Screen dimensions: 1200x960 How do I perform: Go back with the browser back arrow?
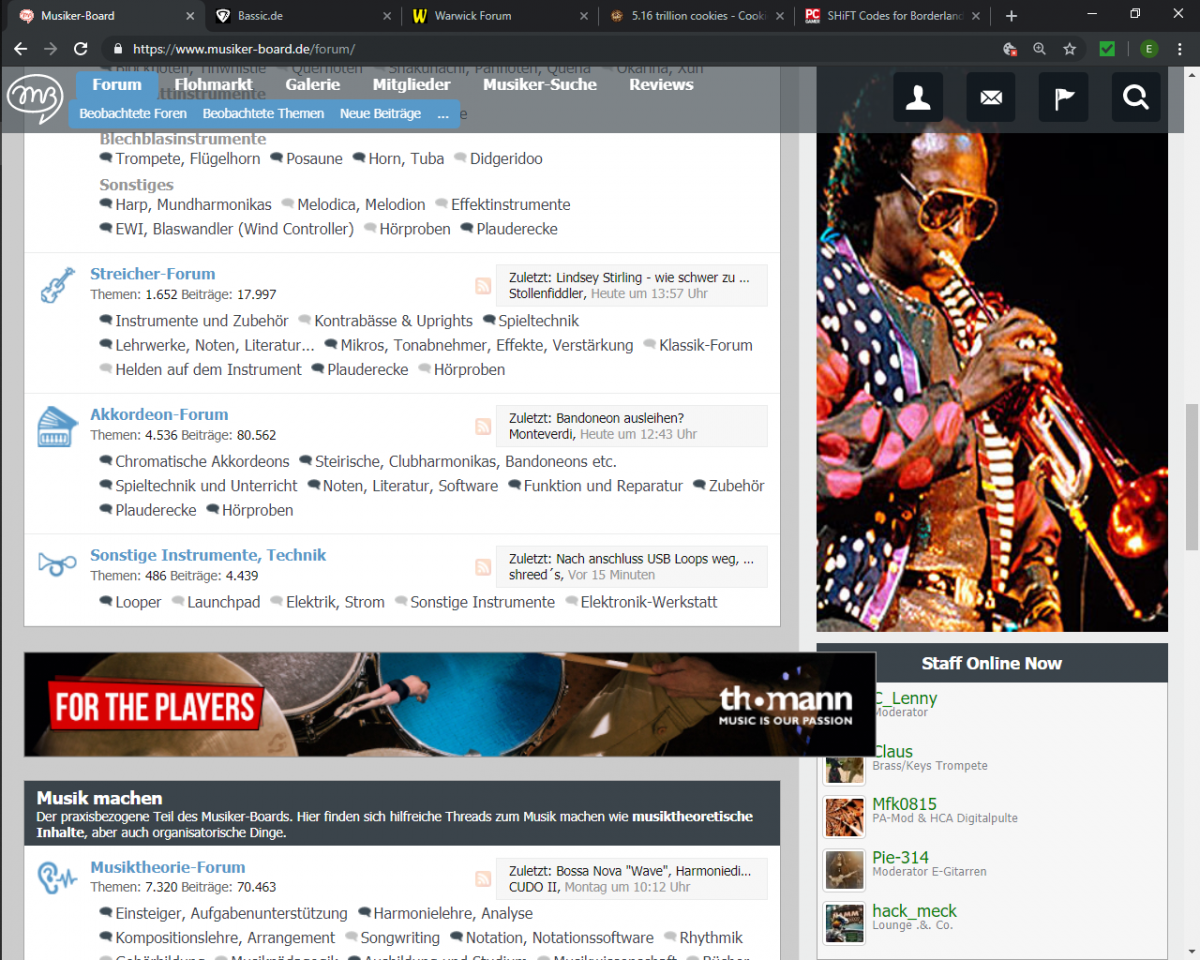pyautogui.click(x=20, y=48)
